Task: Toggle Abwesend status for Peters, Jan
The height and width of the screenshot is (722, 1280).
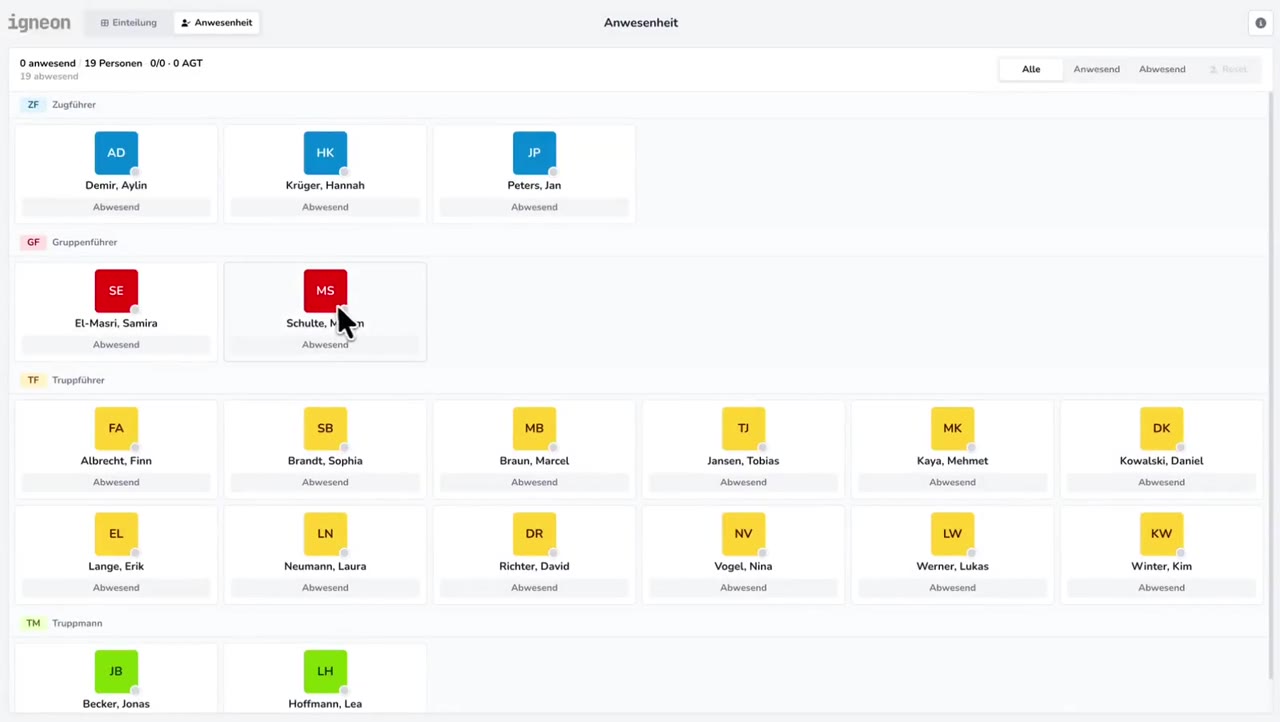Action: 534,207
